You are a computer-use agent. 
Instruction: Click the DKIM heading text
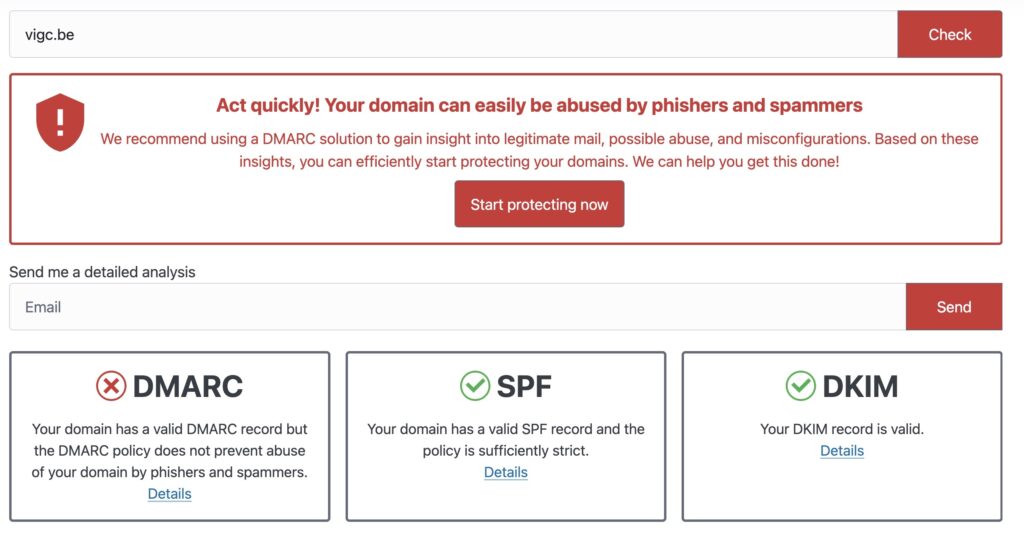tap(860, 386)
